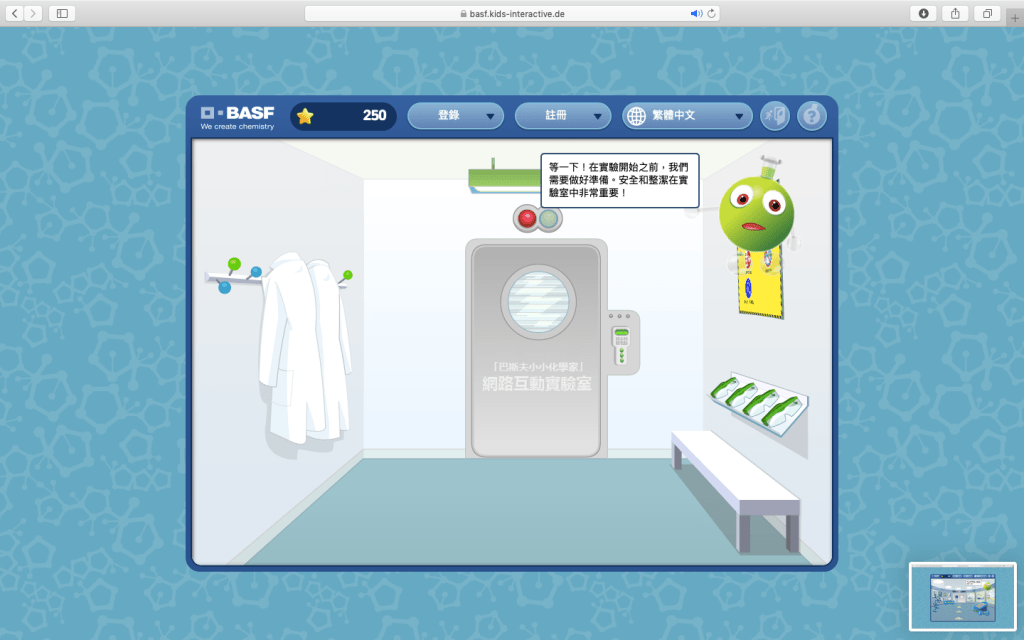Pick up the green safety goggles on the shelf
This screenshot has width=1024, height=640.
[x=759, y=399]
